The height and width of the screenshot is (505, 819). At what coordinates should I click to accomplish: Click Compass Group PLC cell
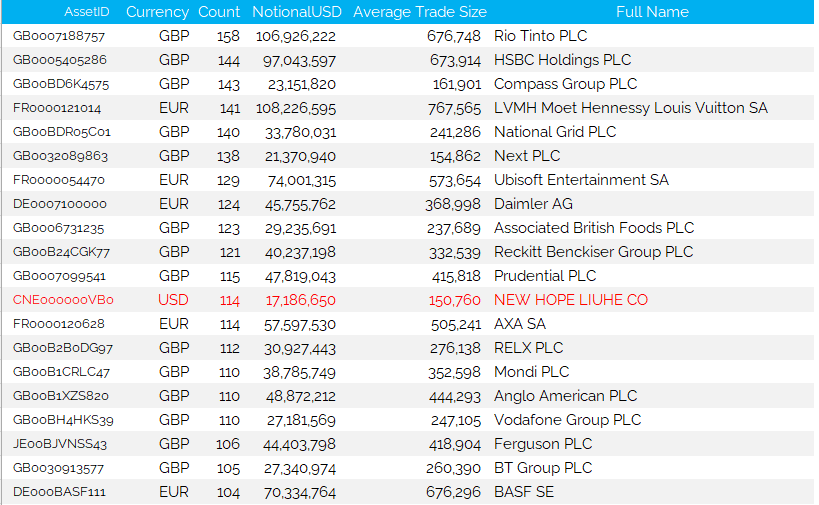pyautogui.click(x=566, y=84)
